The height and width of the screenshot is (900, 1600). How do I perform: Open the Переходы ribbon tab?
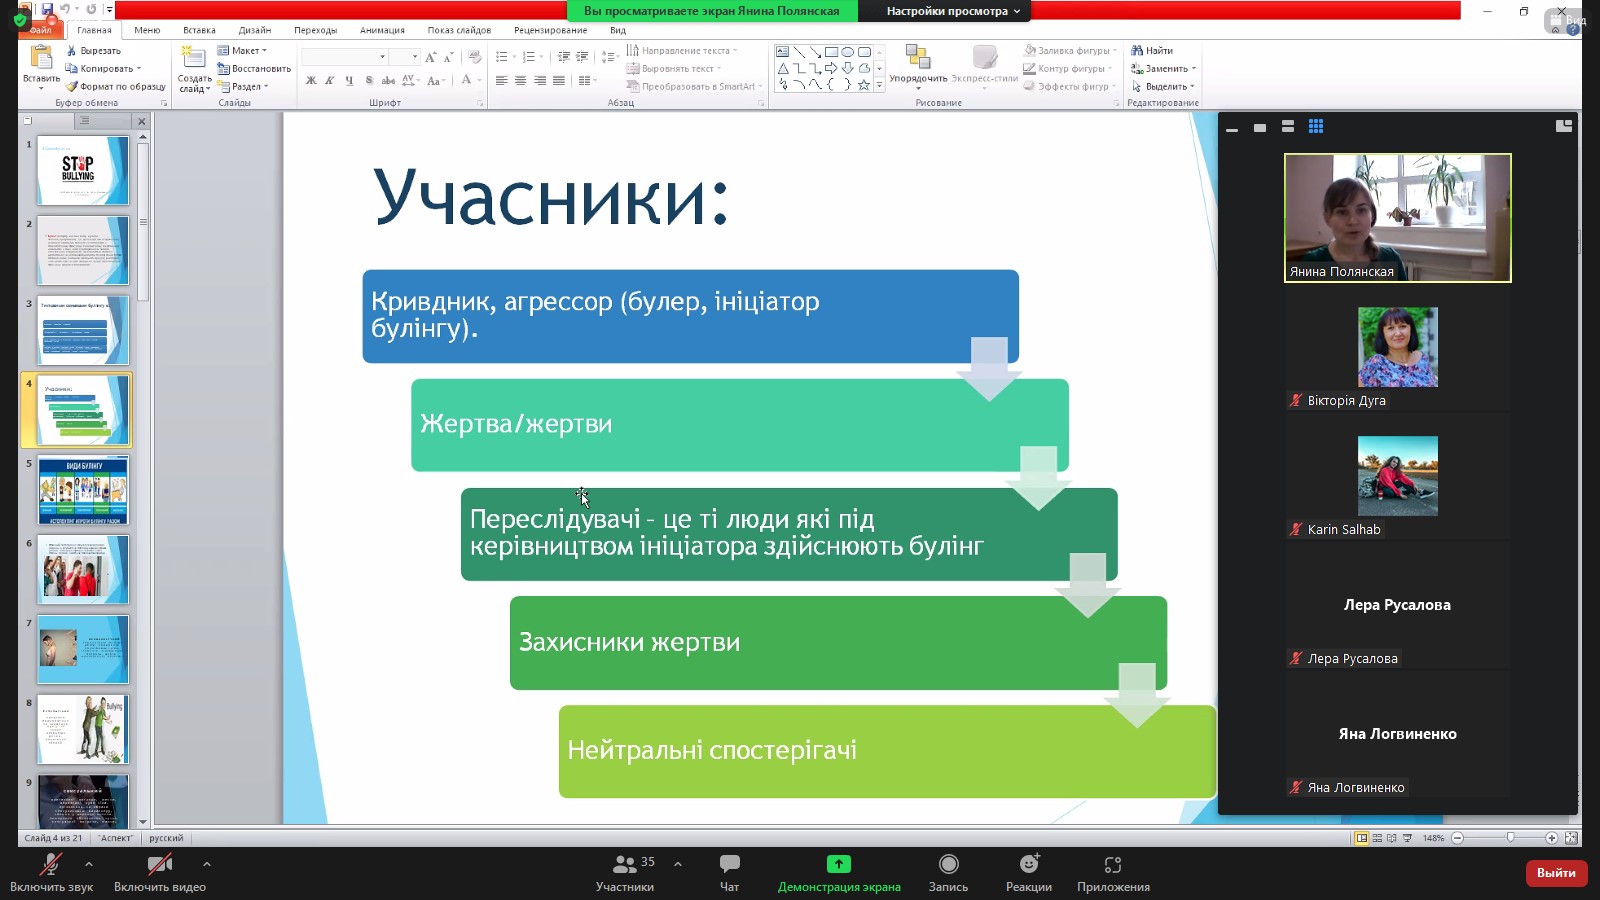tap(316, 30)
